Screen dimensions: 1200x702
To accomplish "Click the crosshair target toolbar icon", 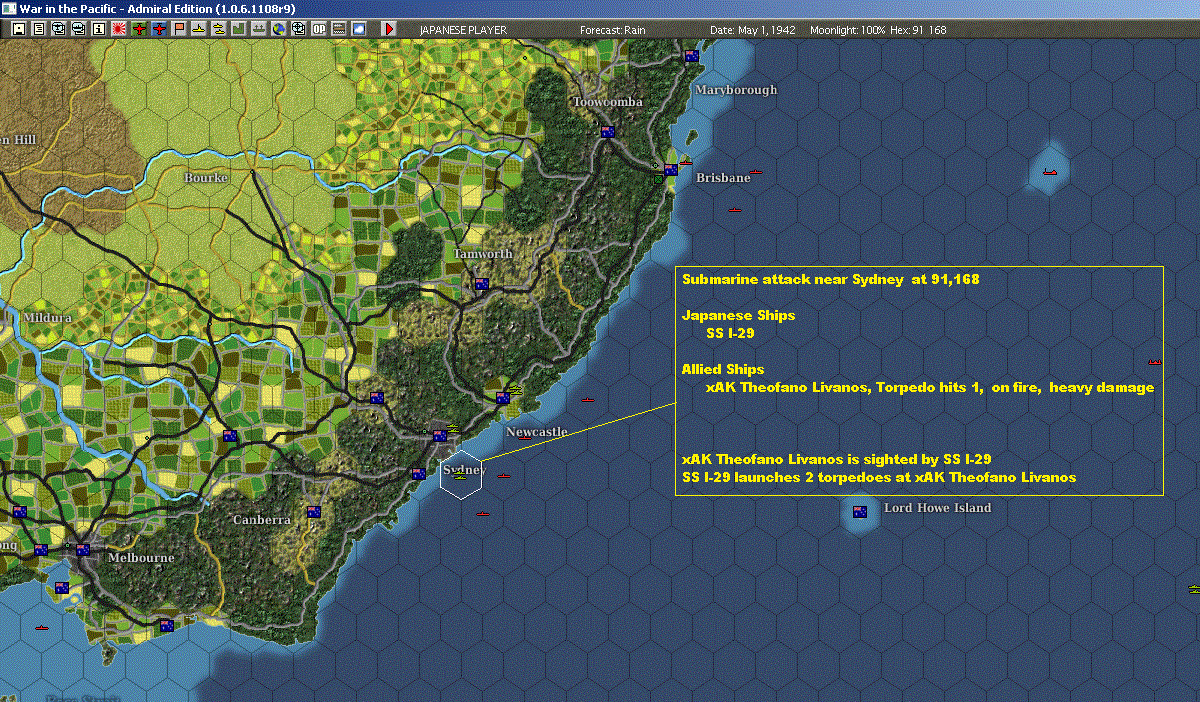I will click(298, 29).
